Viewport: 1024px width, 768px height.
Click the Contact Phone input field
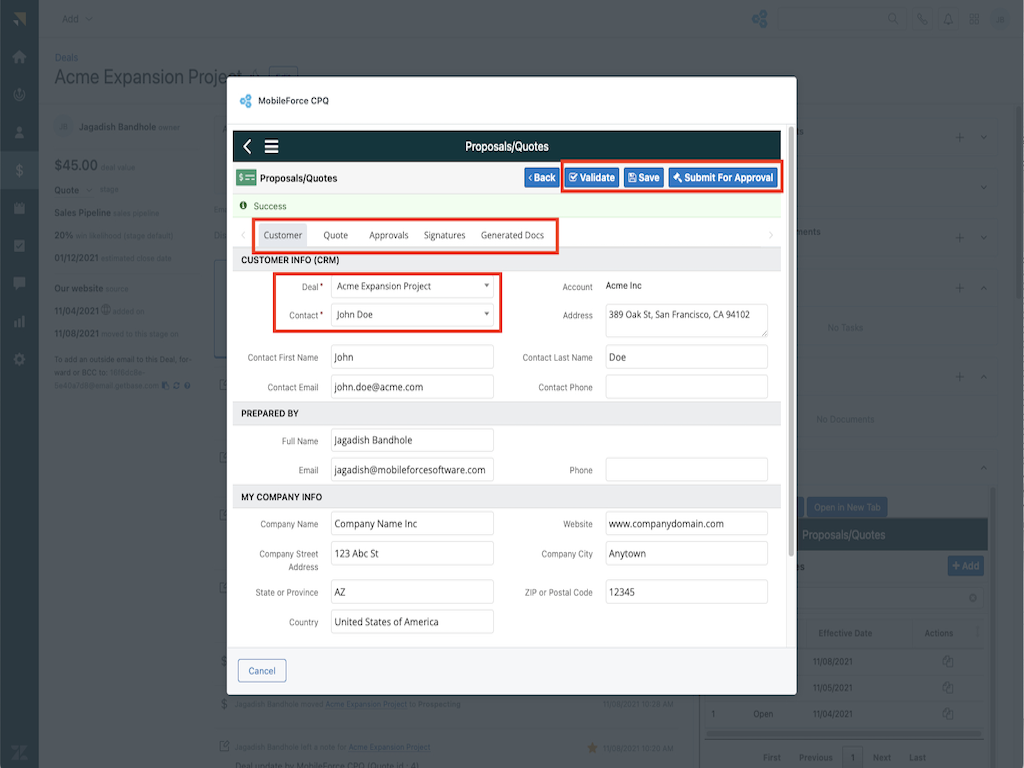(x=686, y=387)
